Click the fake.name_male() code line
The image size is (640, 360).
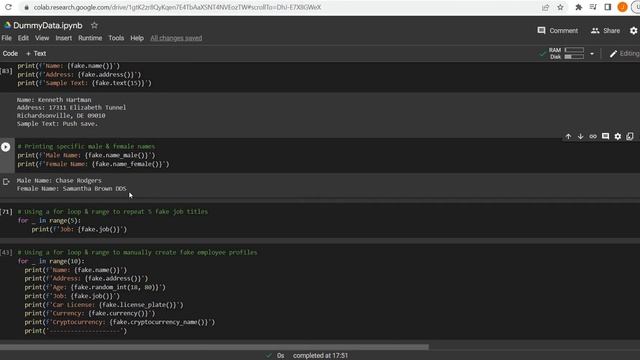pyautogui.click(x=86, y=155)
